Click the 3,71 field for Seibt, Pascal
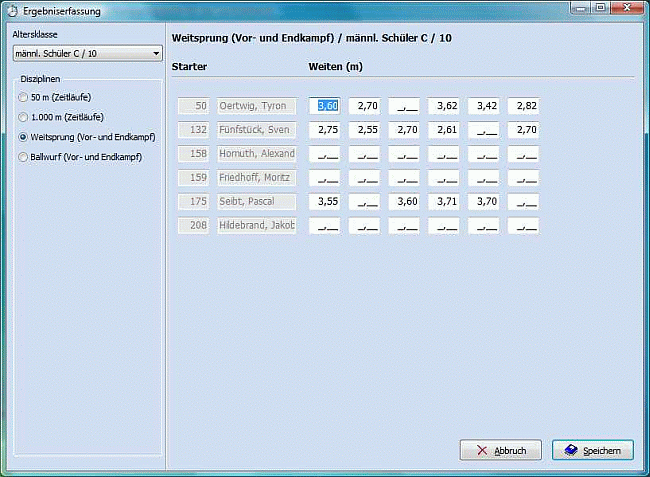The width and height of the screenshot is (650, 477). pyautogui.click(x=444, y=202)
